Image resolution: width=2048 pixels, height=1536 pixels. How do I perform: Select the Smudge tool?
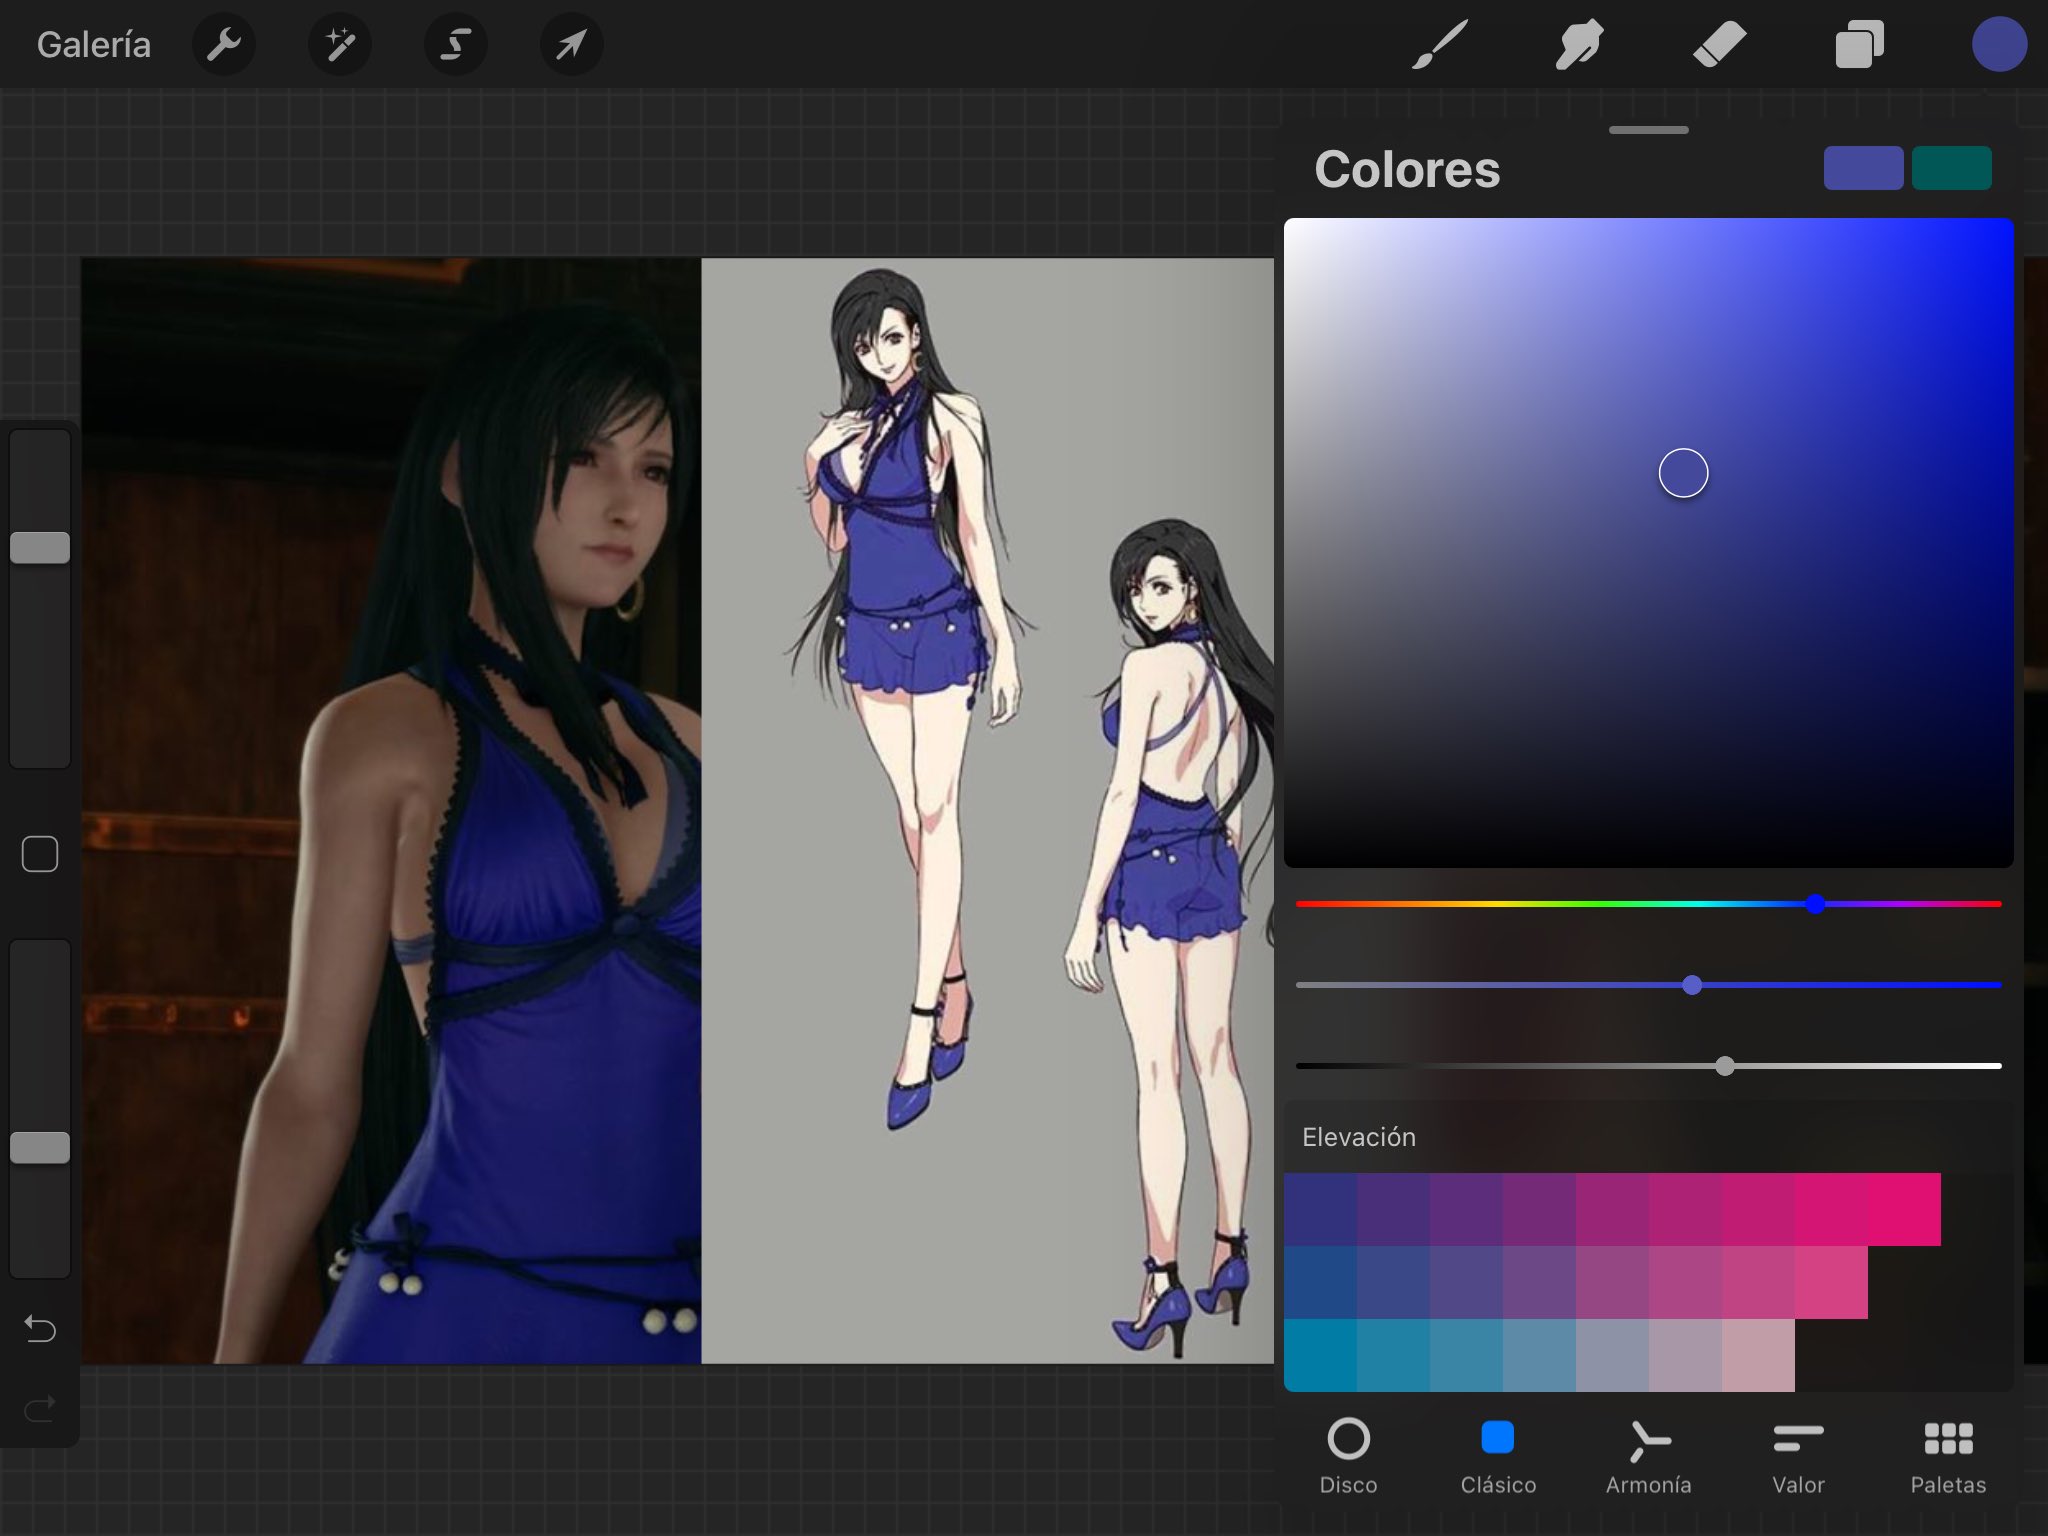(1580, 44)
